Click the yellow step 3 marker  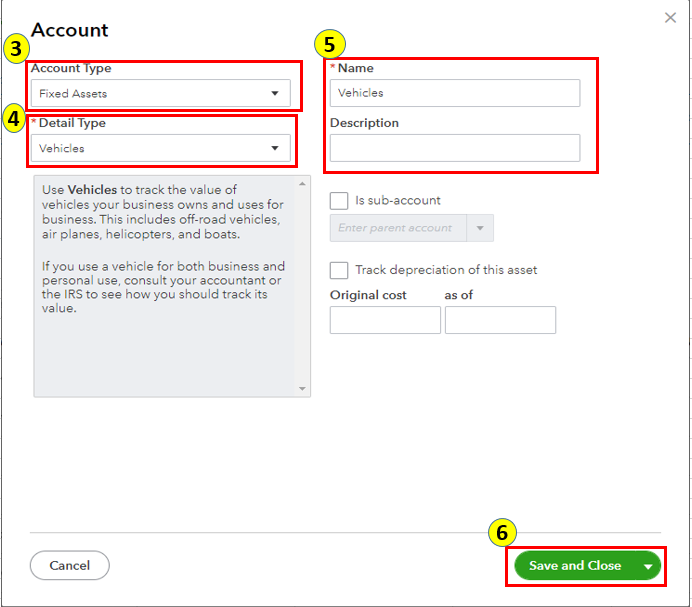pyautogui.click(x=15, y=48)
